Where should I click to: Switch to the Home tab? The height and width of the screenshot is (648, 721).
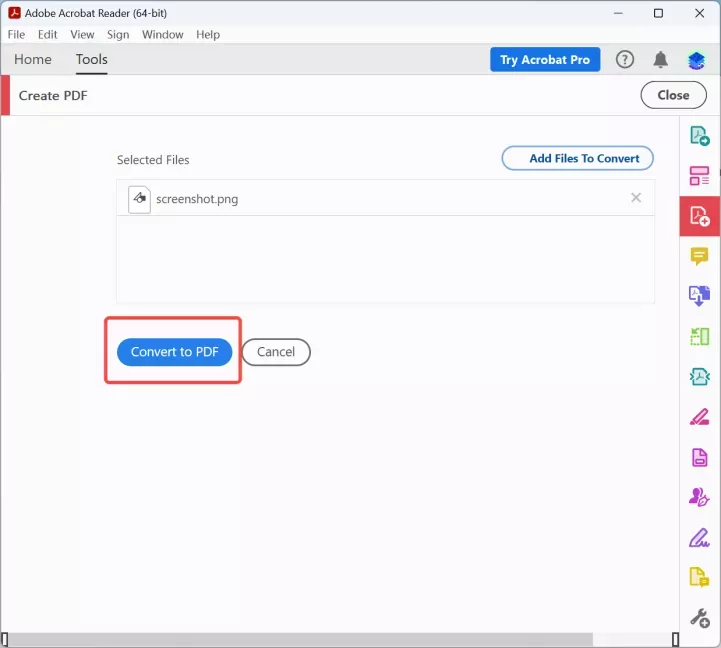point(33,59)
